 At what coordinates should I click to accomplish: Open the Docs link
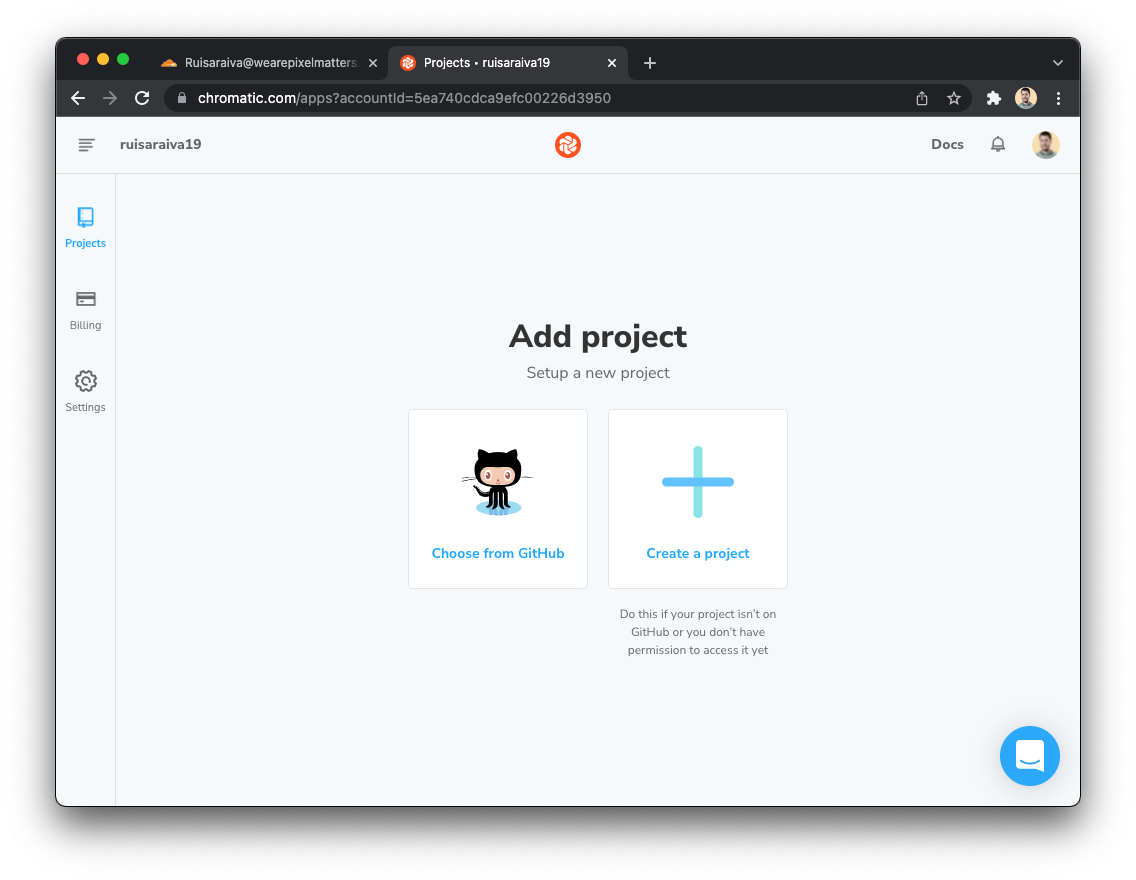pos(947,144)
